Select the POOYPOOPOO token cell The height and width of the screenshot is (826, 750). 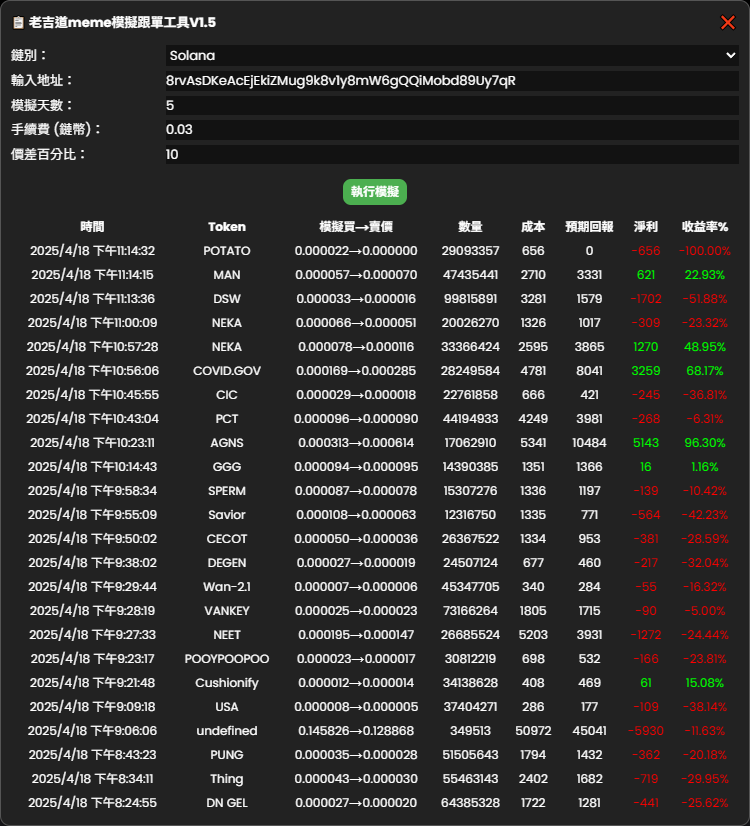coord(227,659)
